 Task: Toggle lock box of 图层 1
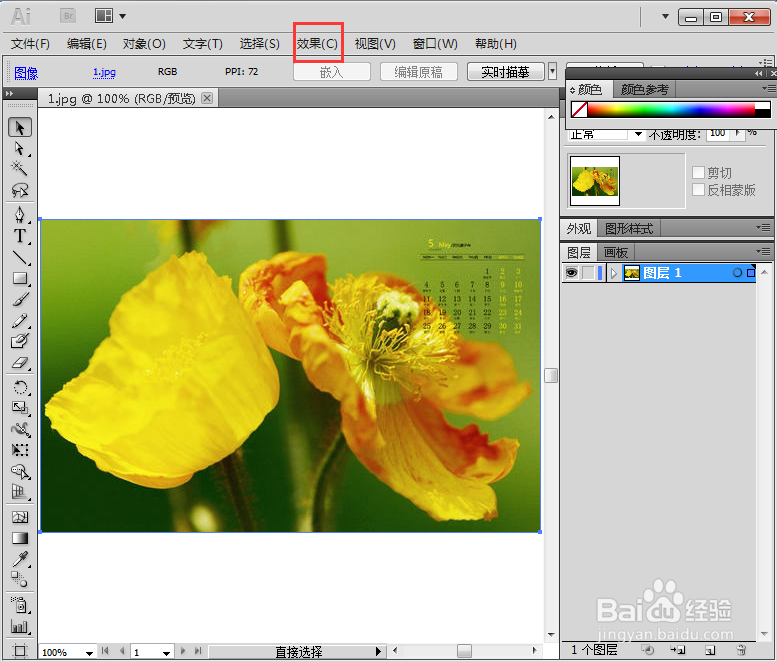coord(588,273)
